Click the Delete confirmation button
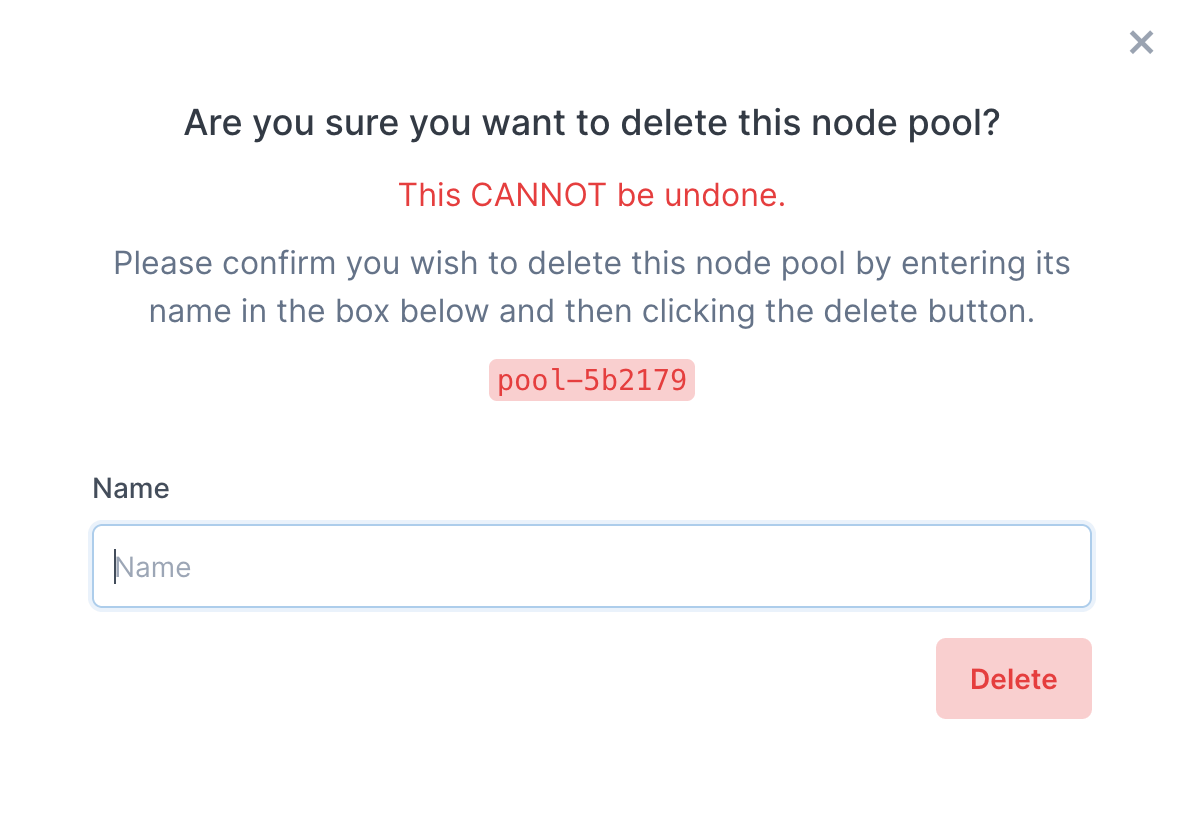Image resolution: width=1180 pixels, height=840 pixels. pos(1013,679)
